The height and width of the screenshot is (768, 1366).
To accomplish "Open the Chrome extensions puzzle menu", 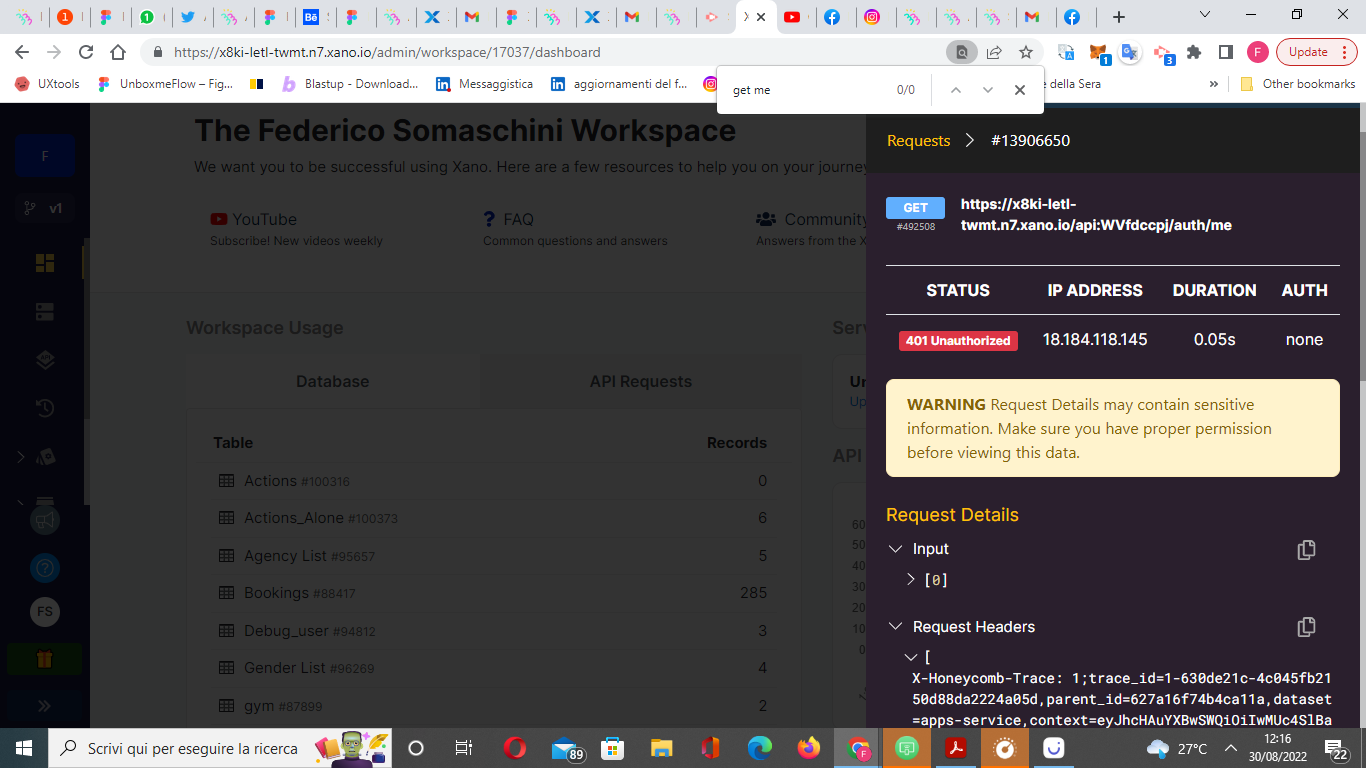I will pyautogui.click(x=1194, y=52).
